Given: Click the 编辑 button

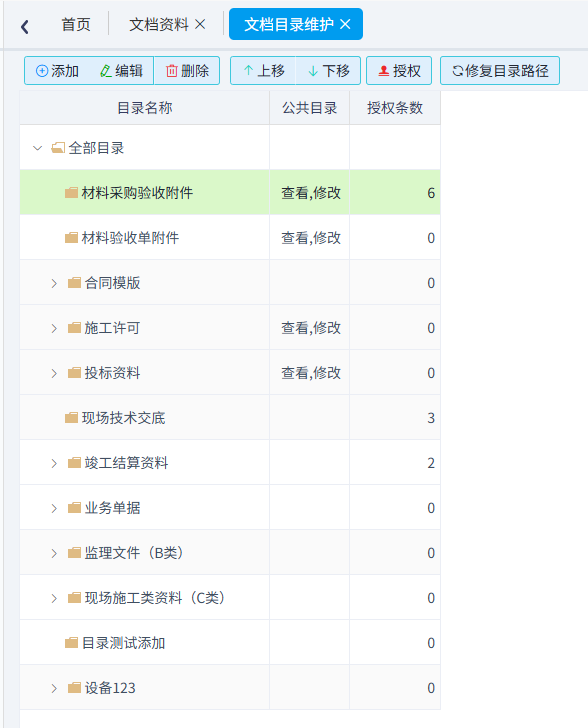Looking at the screenshot, I should coord(121,71).
